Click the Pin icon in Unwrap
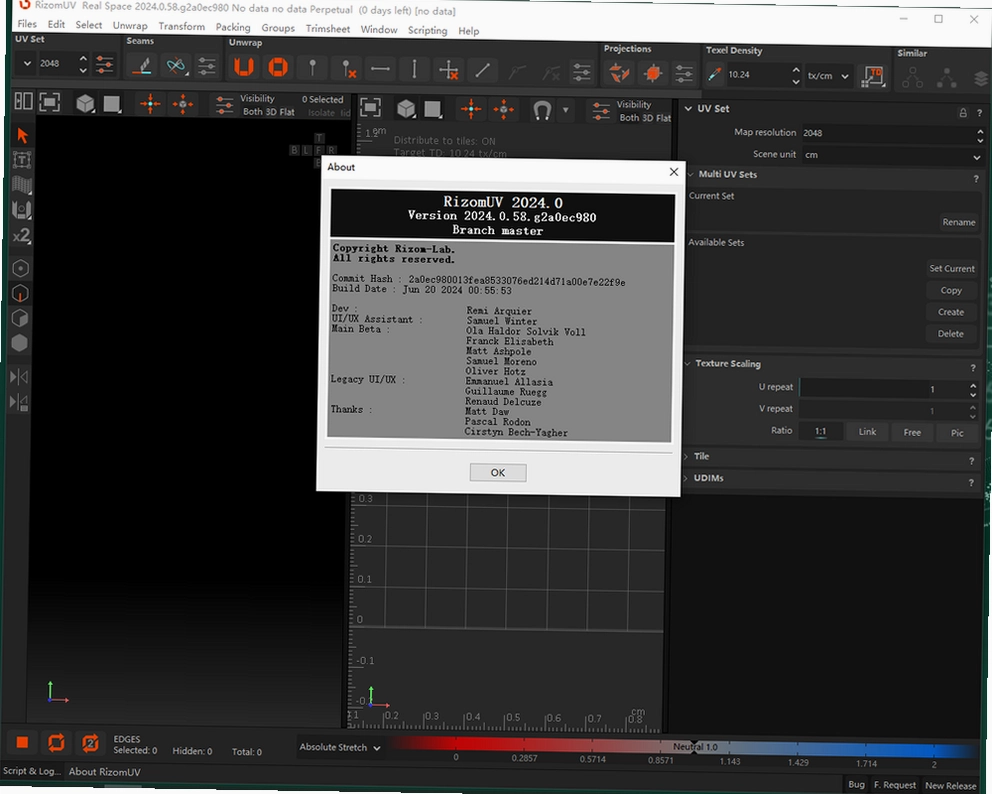 click(x=312, y=68)
